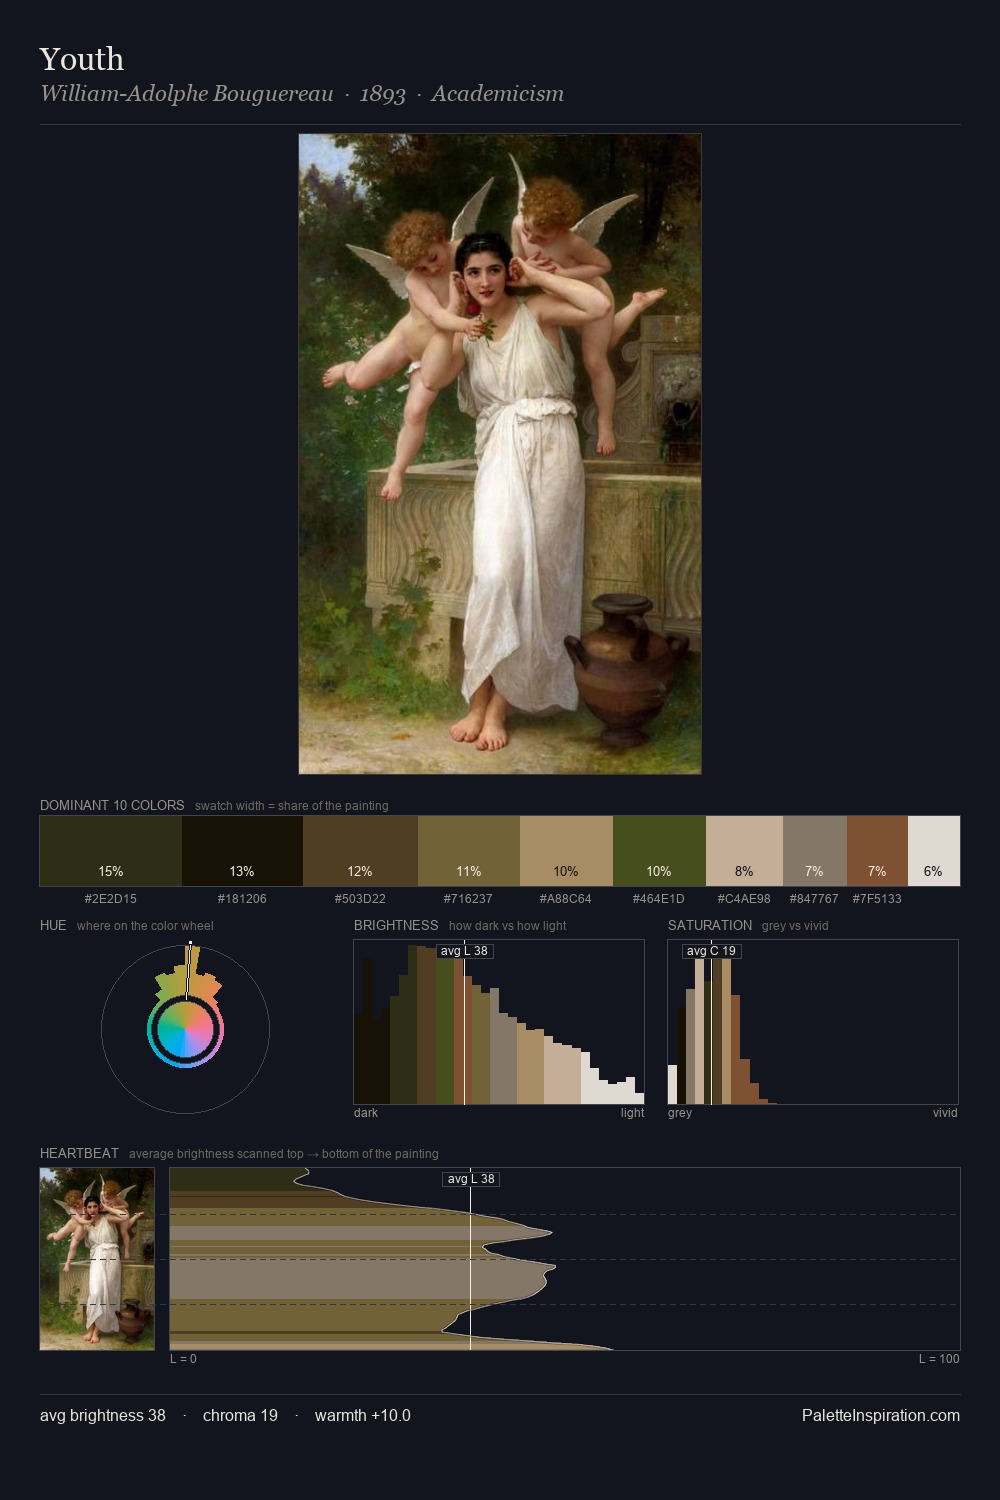Open PaletteInspiration.com link
1000x1500 pixels.
coord(881,1415)
